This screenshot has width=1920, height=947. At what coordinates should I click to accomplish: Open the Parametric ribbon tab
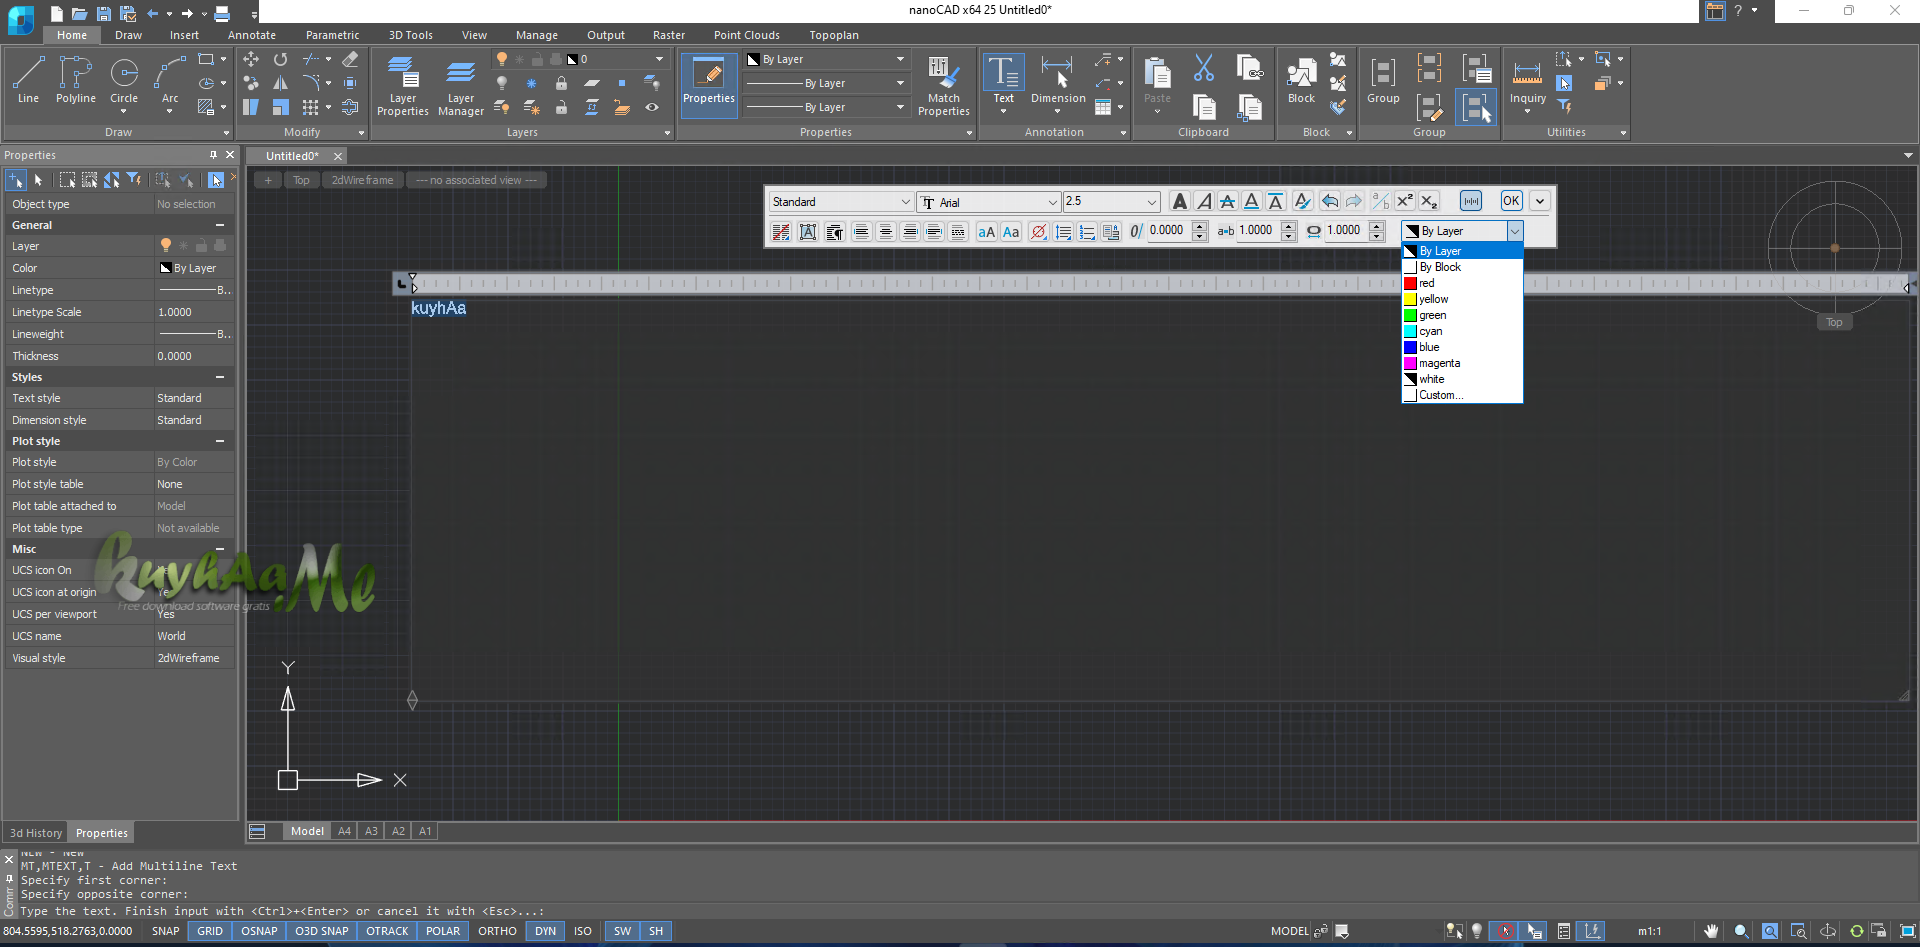(x=333, y=35)
